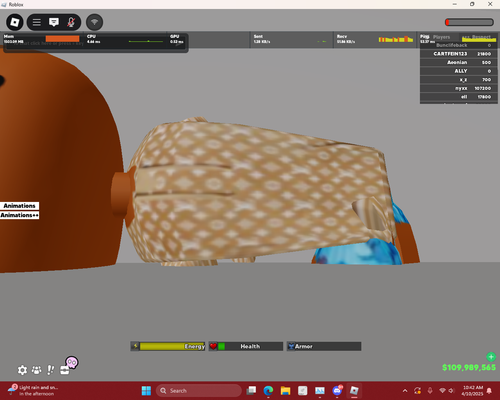500x400 pixels.
Task: Open the hamburger menu in top bar
Action: pyautogui.click(x=37, y=22)
